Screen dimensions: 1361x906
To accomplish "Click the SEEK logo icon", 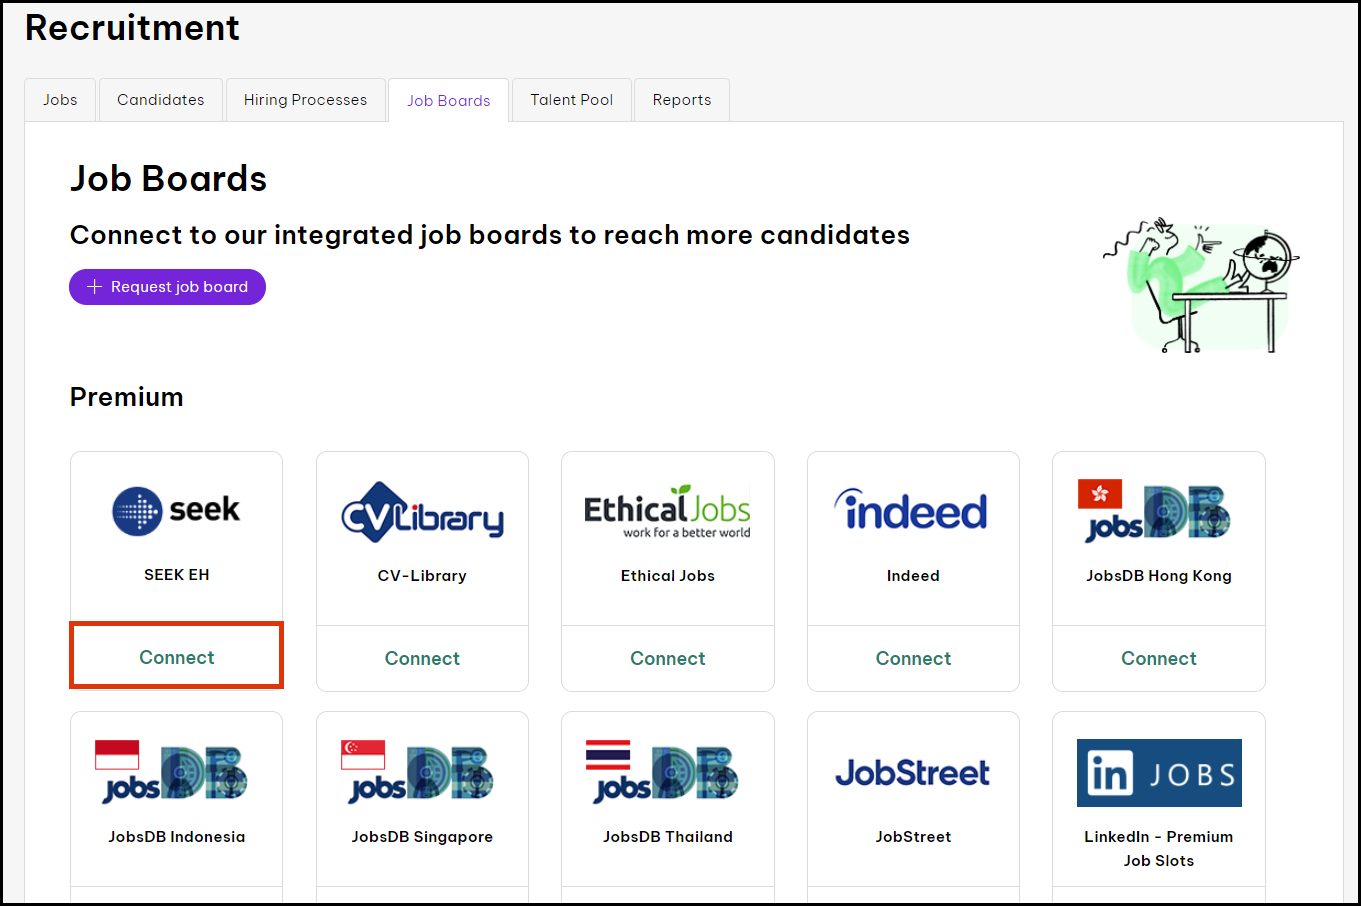I will click(x=176, y=510).
